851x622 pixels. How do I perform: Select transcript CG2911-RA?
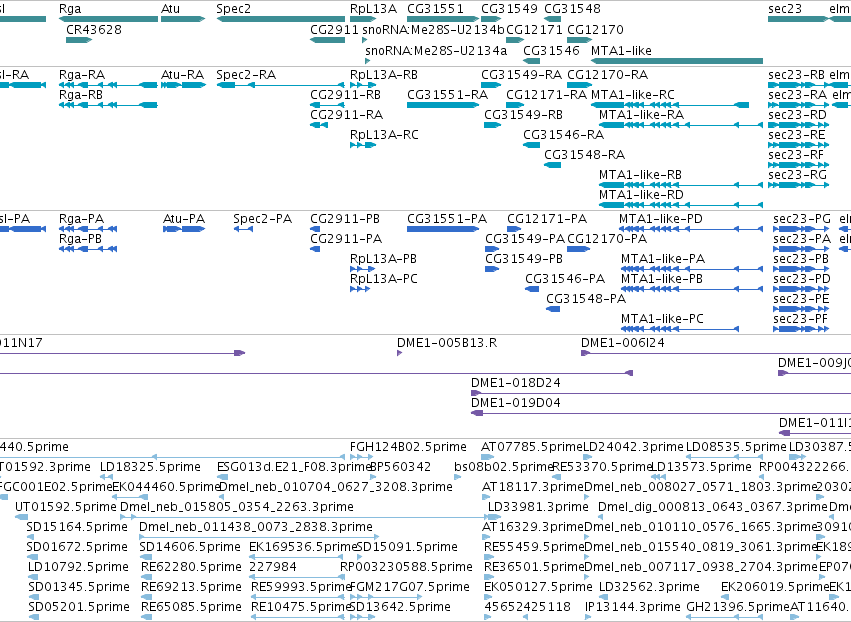(x=319, y=125)
